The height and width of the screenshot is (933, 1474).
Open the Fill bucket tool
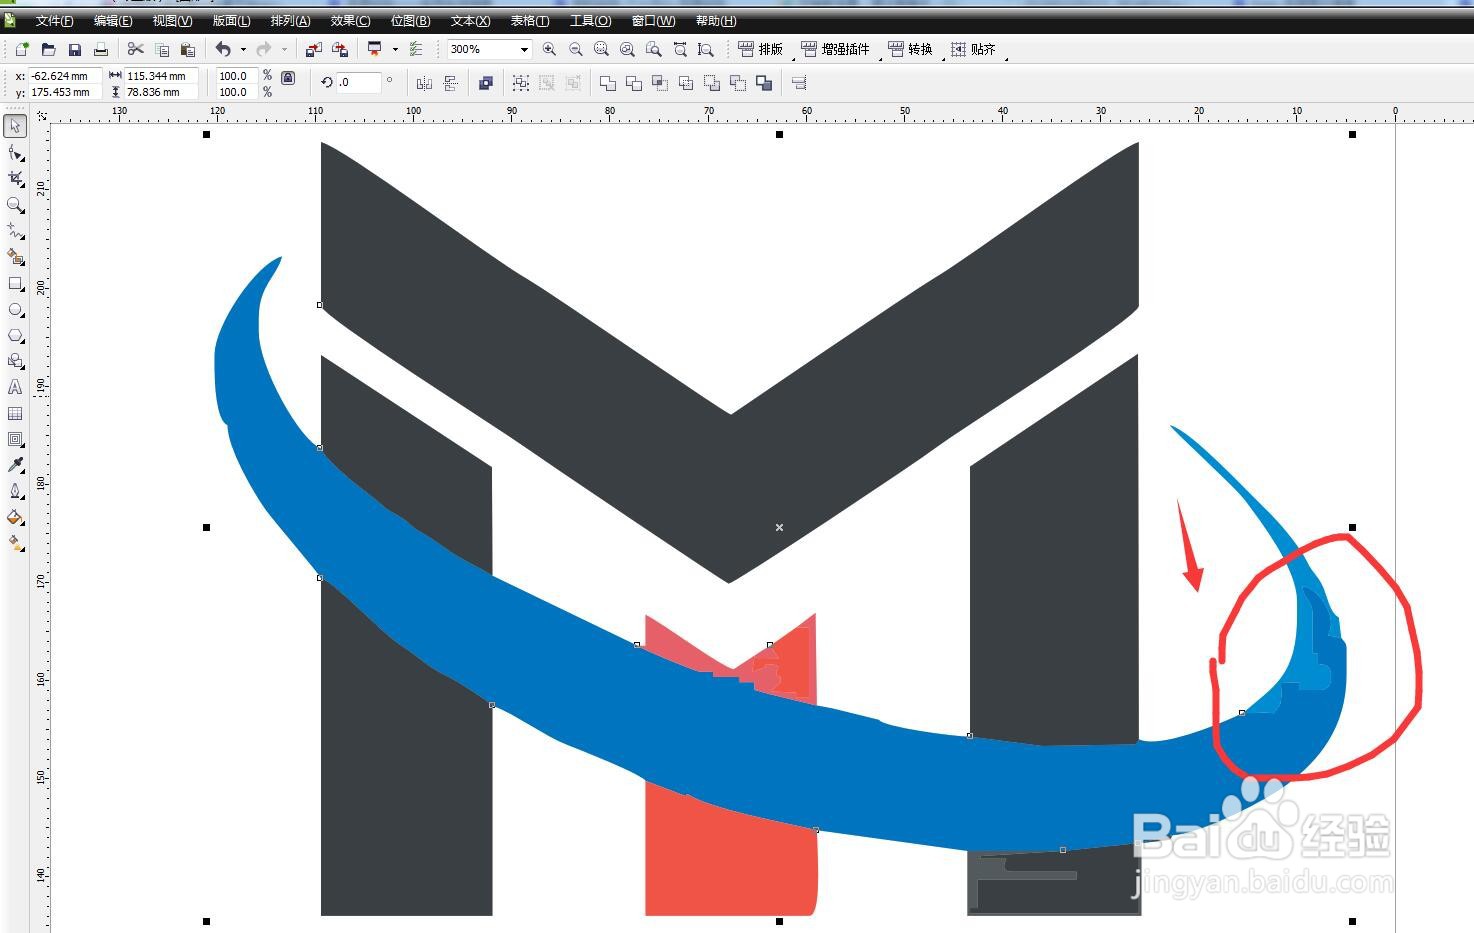pos(15,517)
